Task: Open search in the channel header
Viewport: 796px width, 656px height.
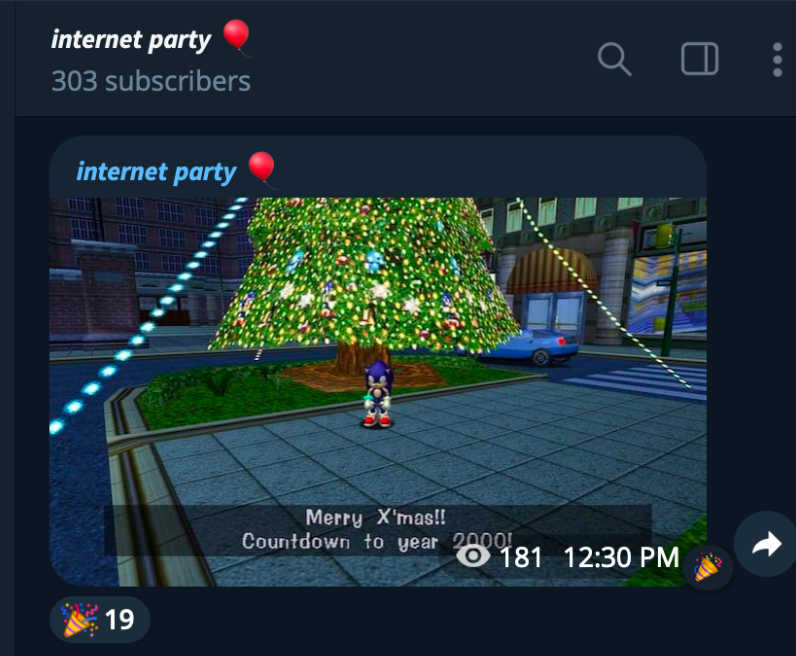Action: point(614,59)
